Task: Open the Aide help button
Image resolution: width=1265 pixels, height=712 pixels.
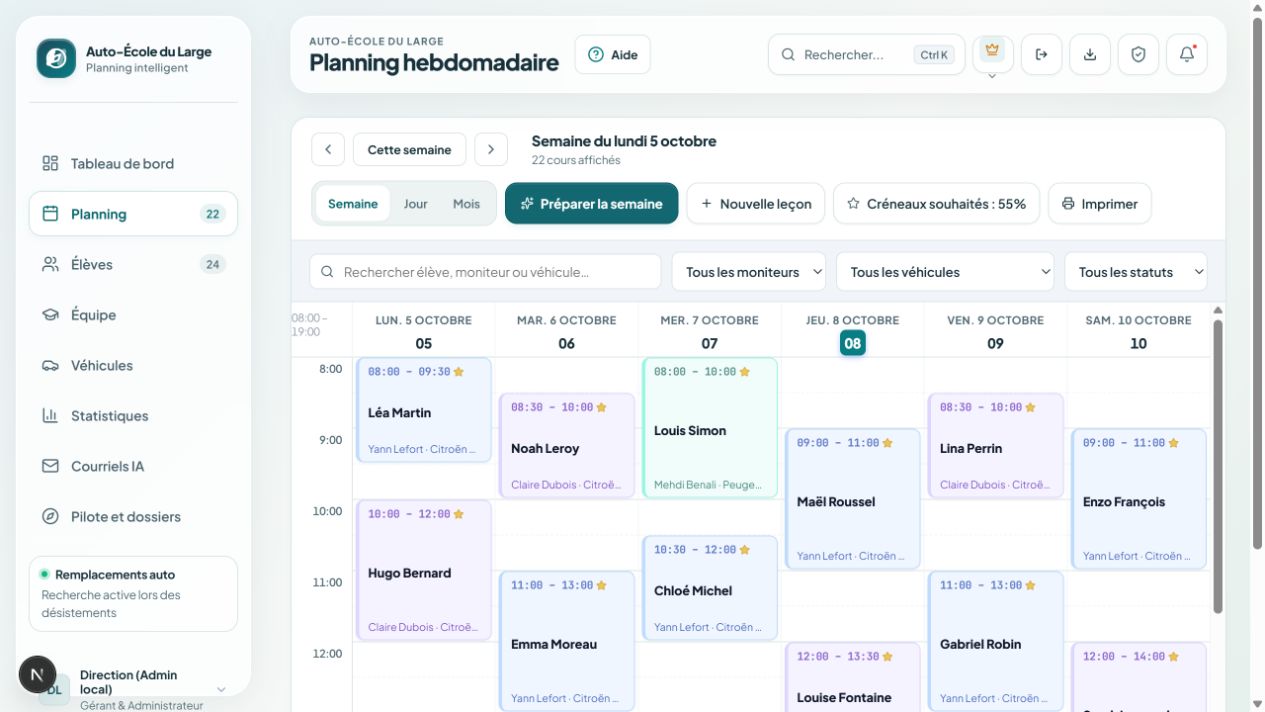Action: tap(612, 55)
